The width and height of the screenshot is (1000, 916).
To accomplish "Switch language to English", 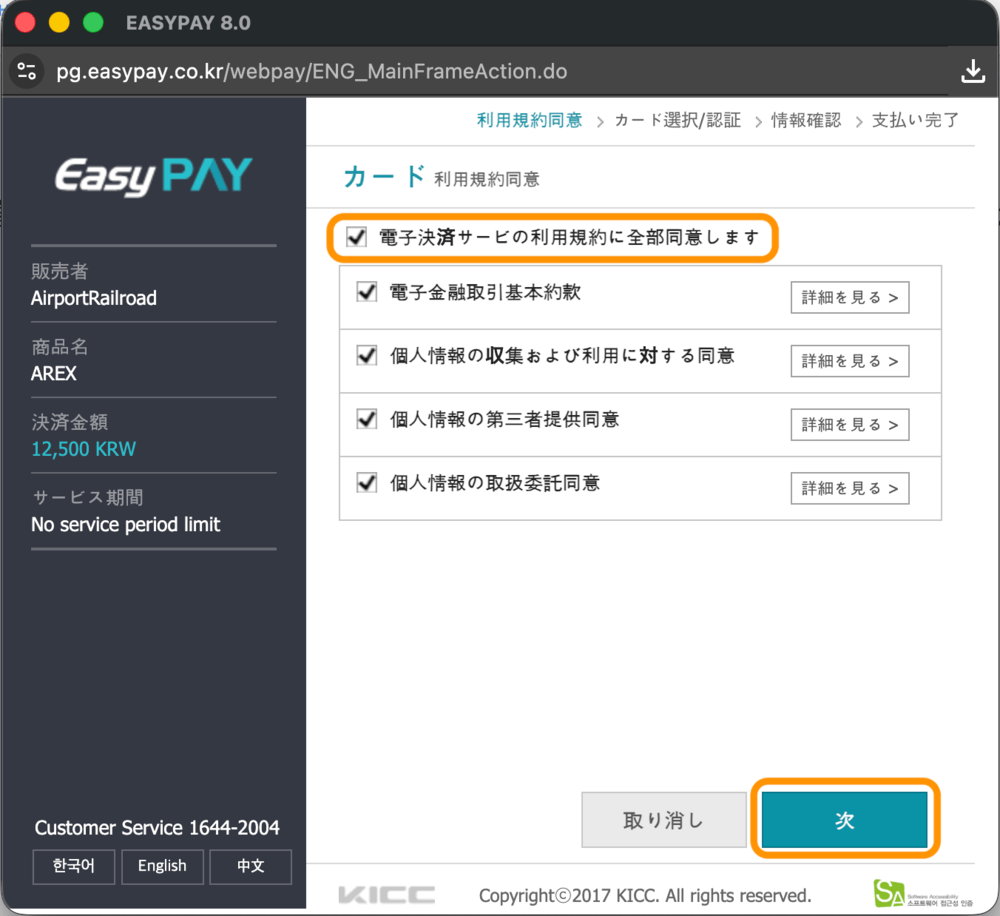I will point(162,866).
